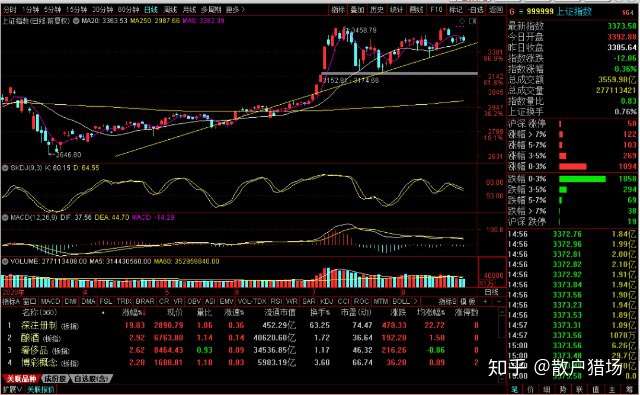
Task: Select the MACD indicator tab
Action: pos(51,302)
